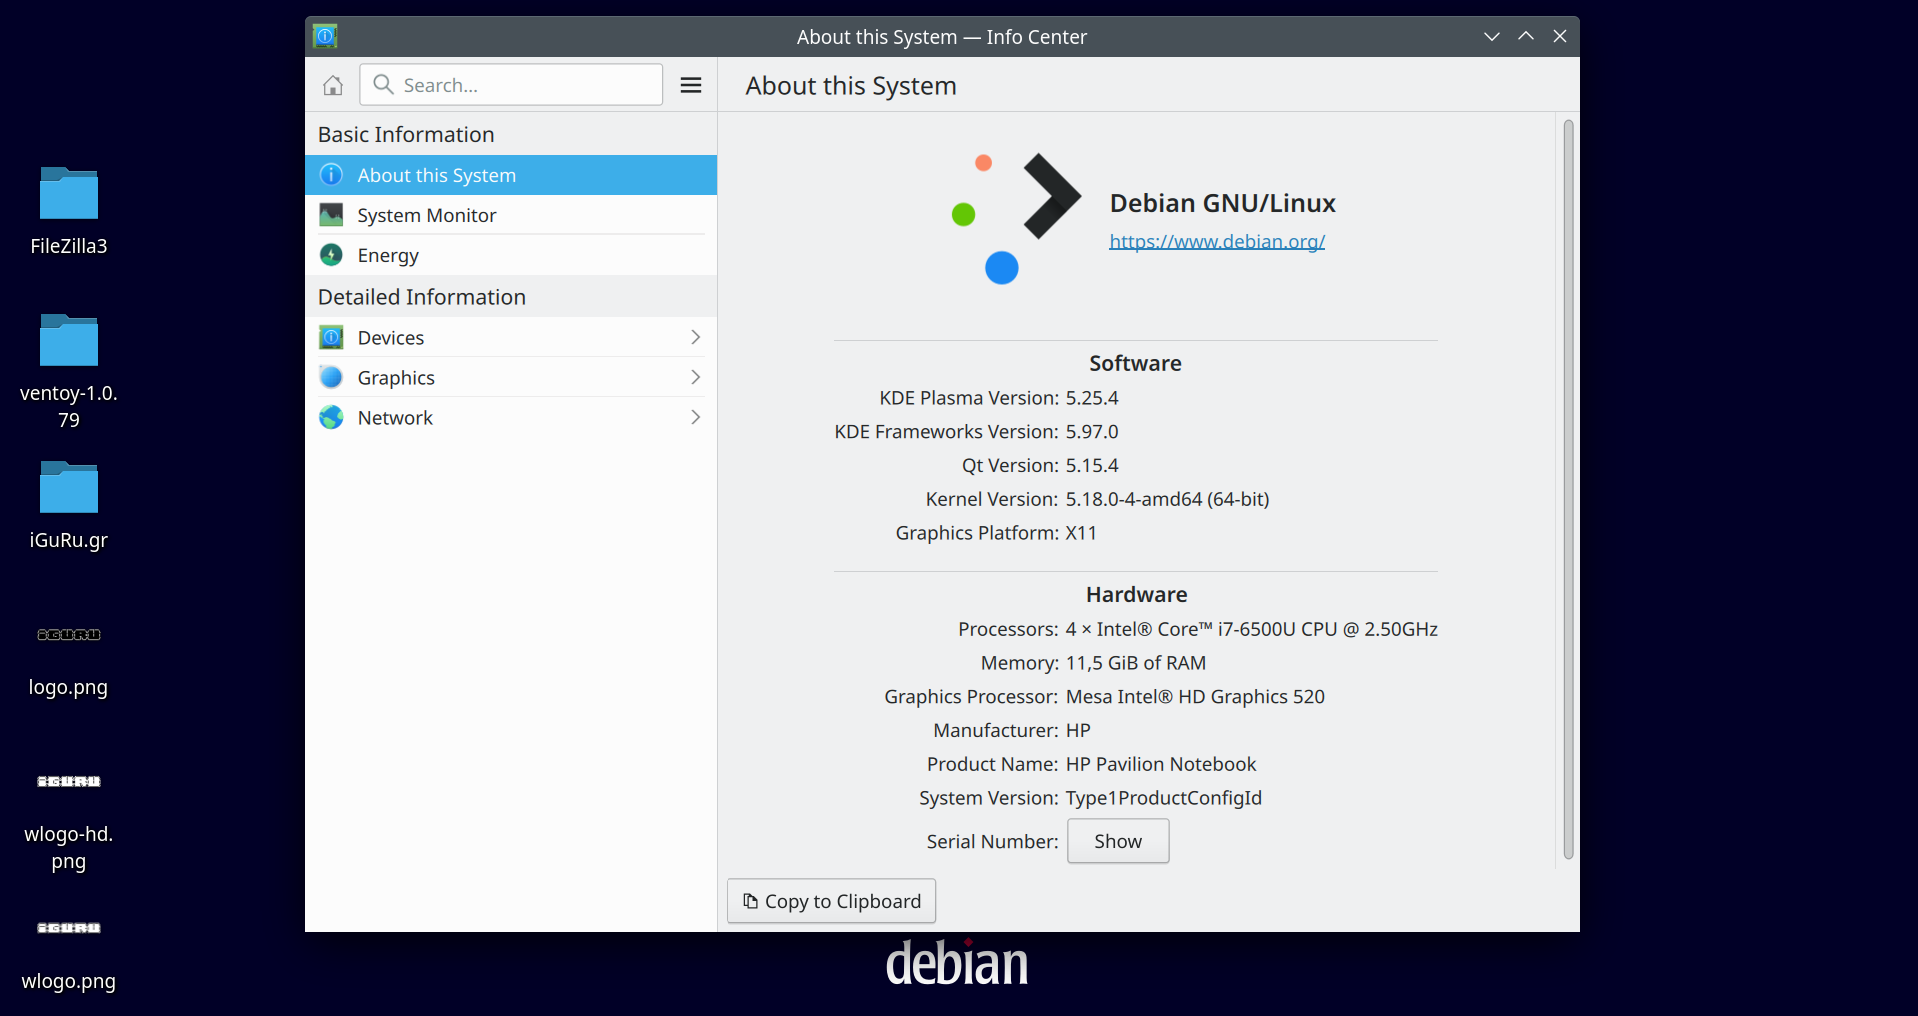Image resolution: width=1918 pixels, height=1016 pixels.
Task: Click the Energy sidebar icon
Action: (331, 255)
